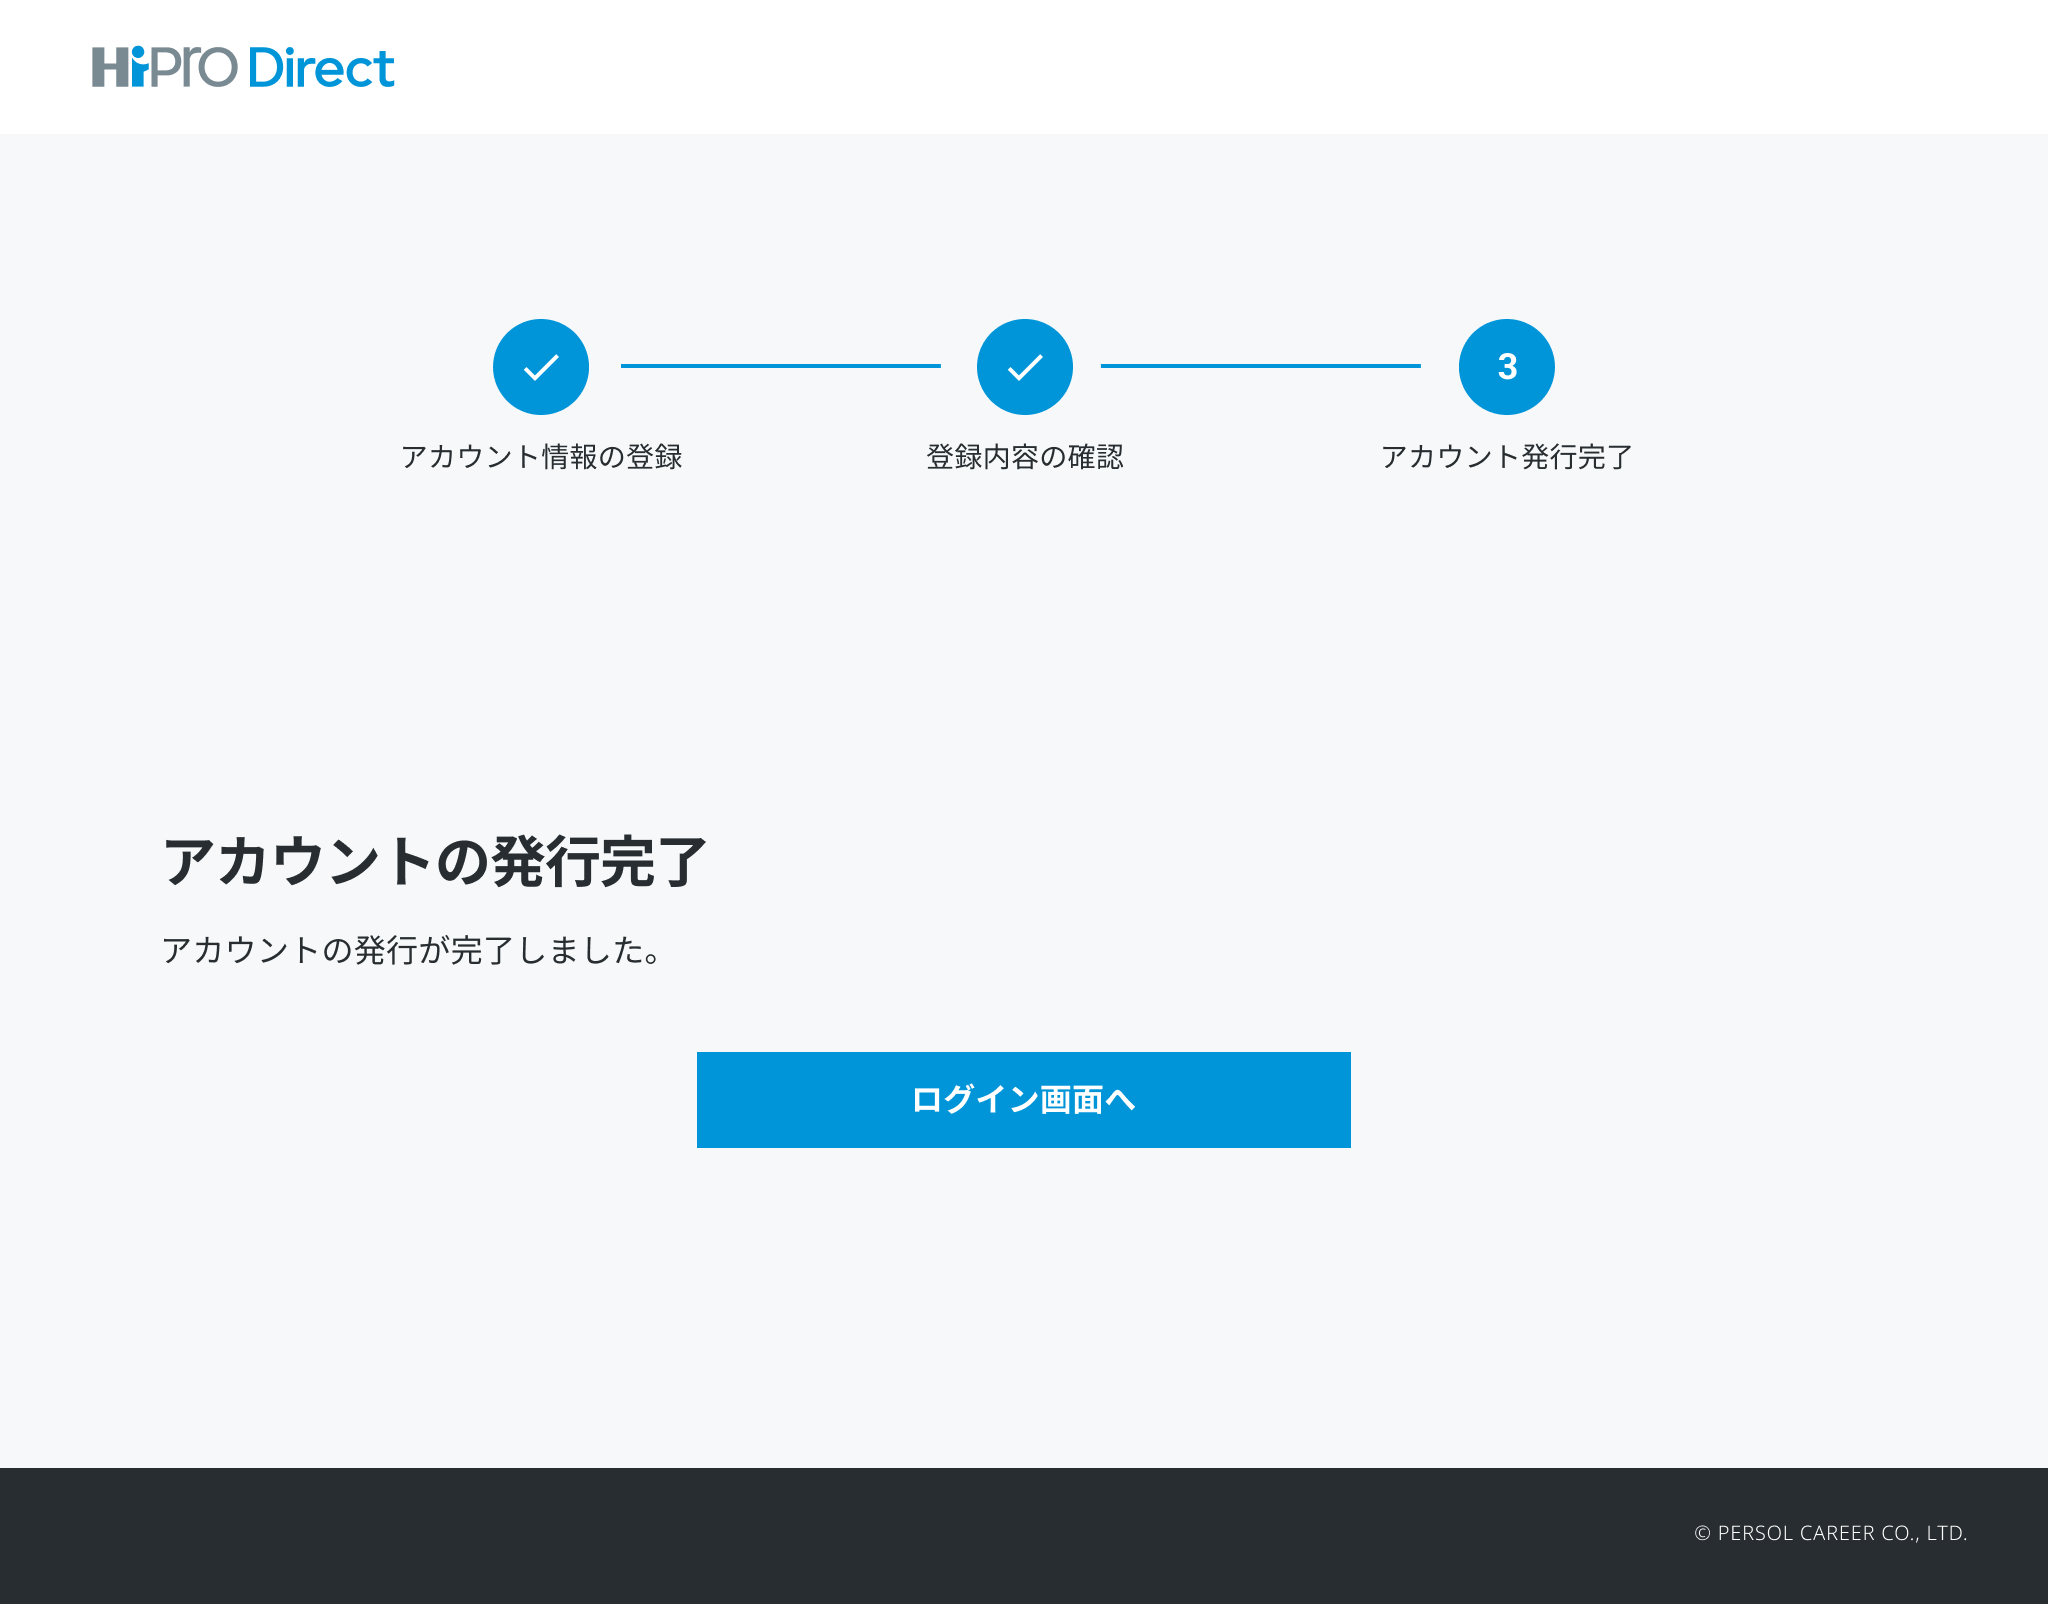Click the first step checkmark circle
This screenshot has width=2048, height=1604.
541,367
